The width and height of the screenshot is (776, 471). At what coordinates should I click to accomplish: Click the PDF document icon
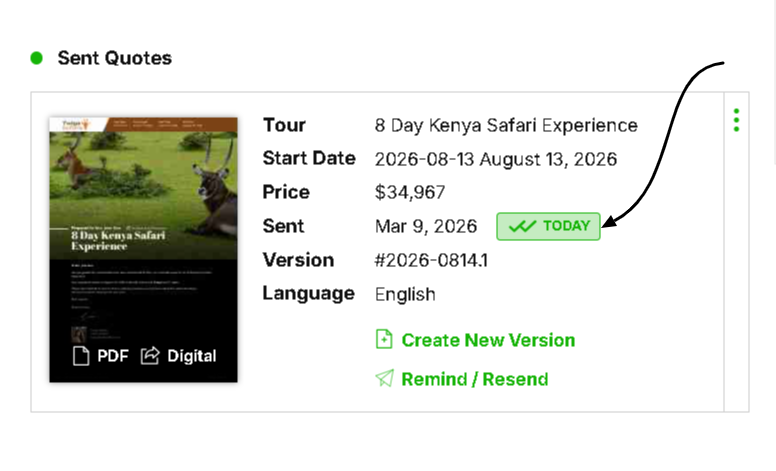(x=82, y=355)
